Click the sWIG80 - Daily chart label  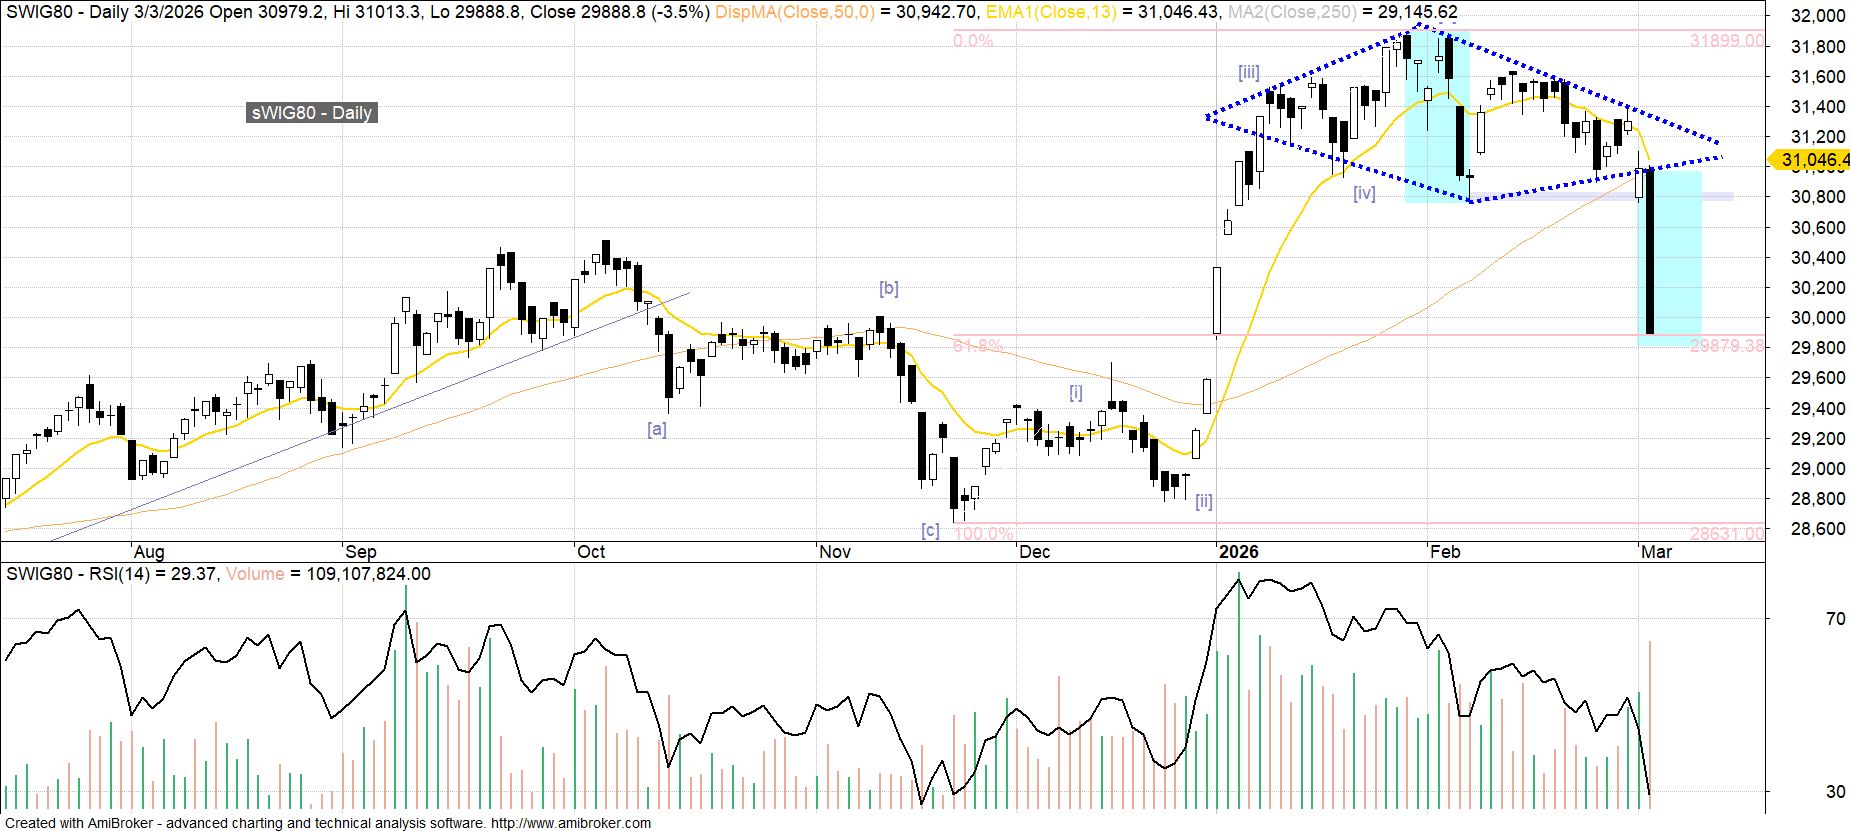[311, 113]
